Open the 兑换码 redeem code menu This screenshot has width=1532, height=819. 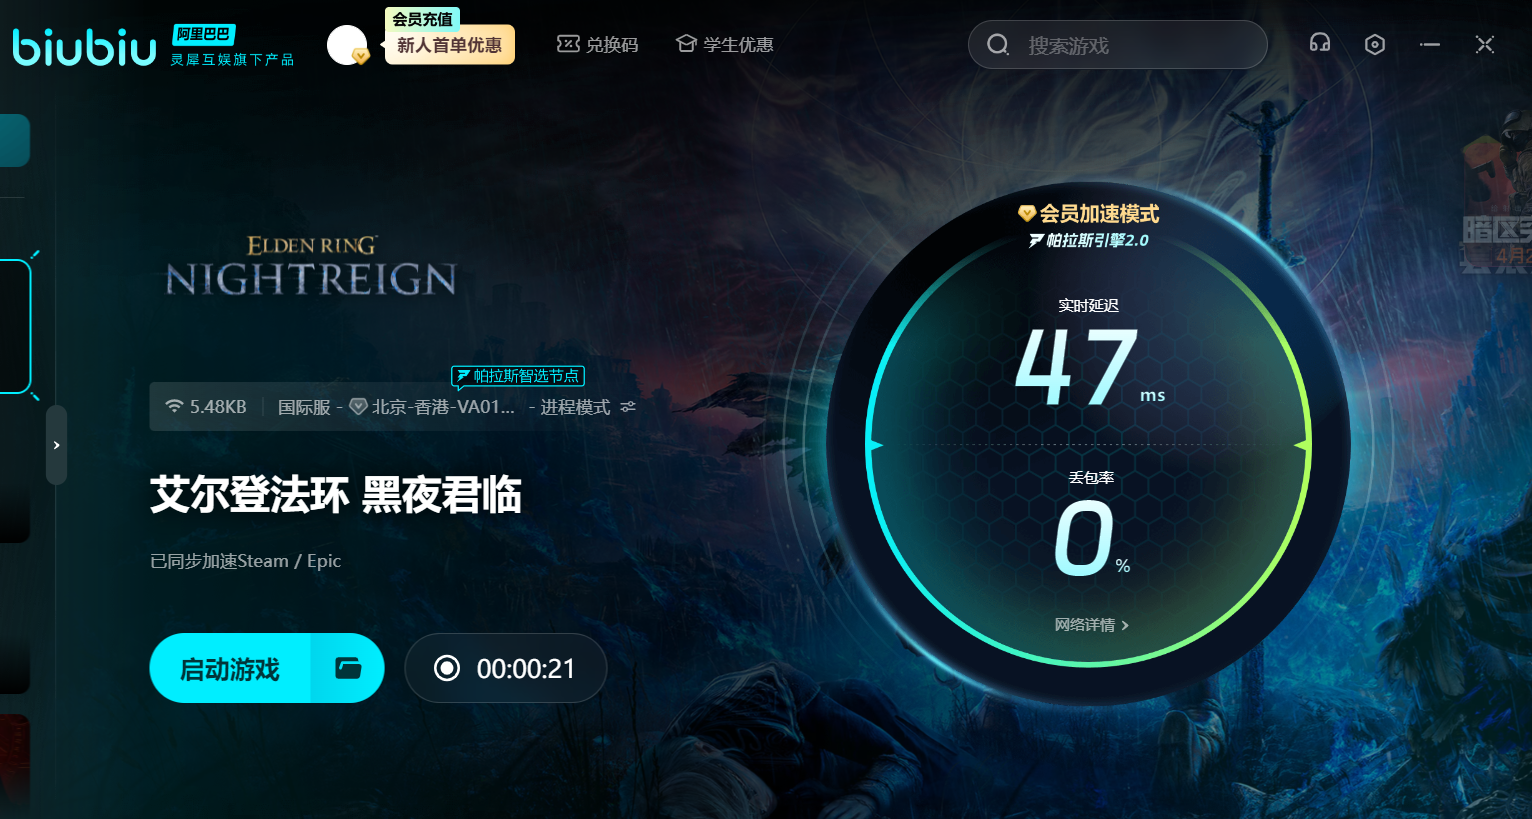(x=598, y=45)
